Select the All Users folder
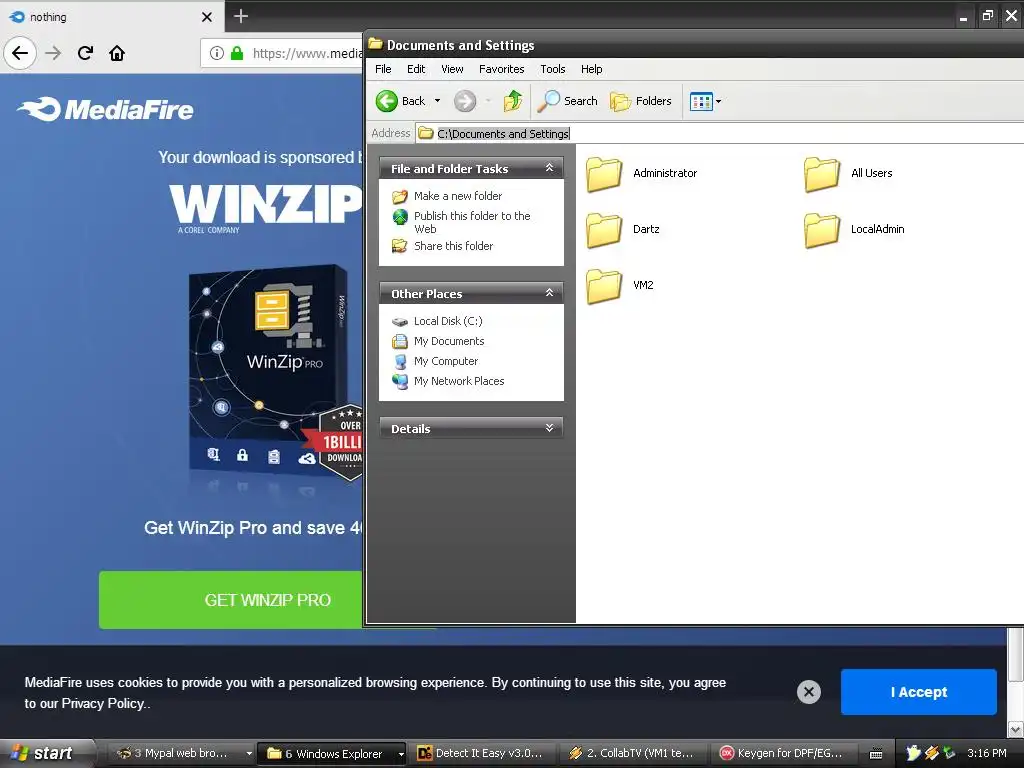 click(x=848, y=174)
